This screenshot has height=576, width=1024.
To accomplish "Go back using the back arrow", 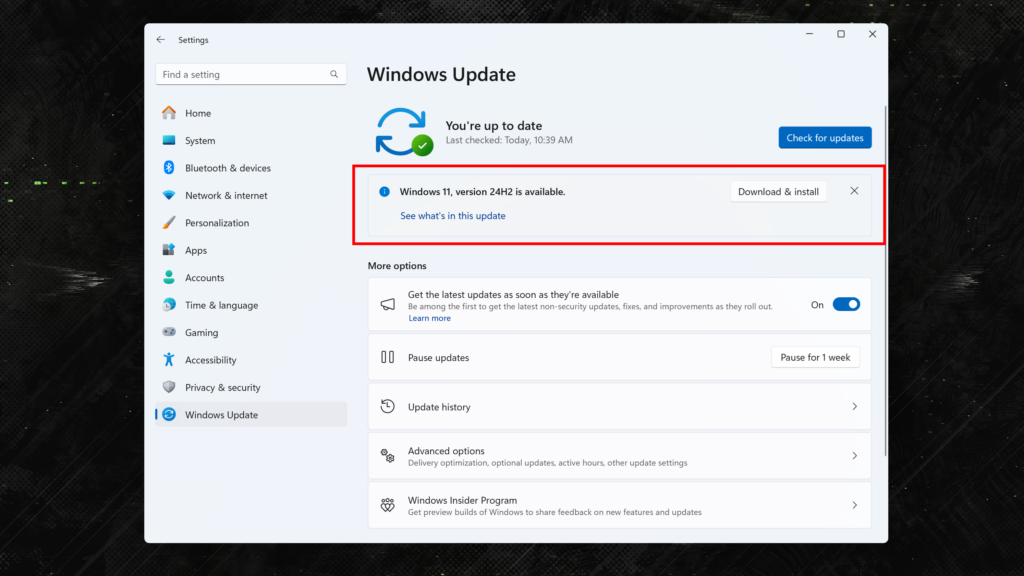I will 161,40.
